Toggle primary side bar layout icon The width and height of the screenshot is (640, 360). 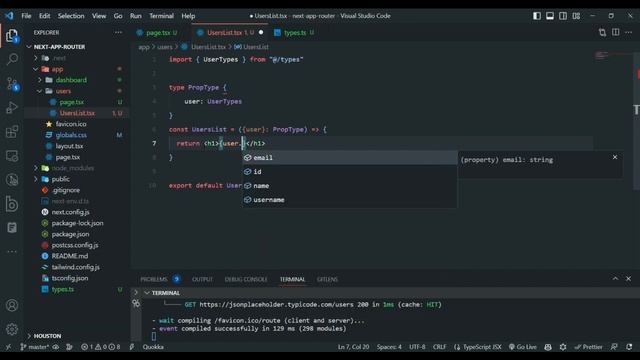point(537,16)
